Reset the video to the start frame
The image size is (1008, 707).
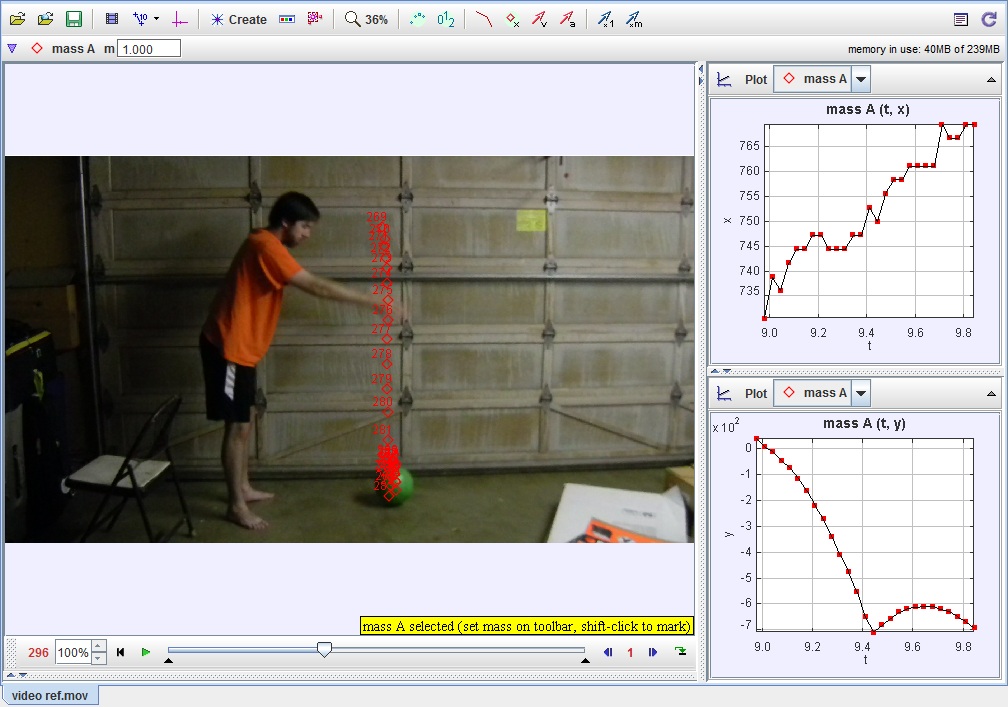coord(120,652)
